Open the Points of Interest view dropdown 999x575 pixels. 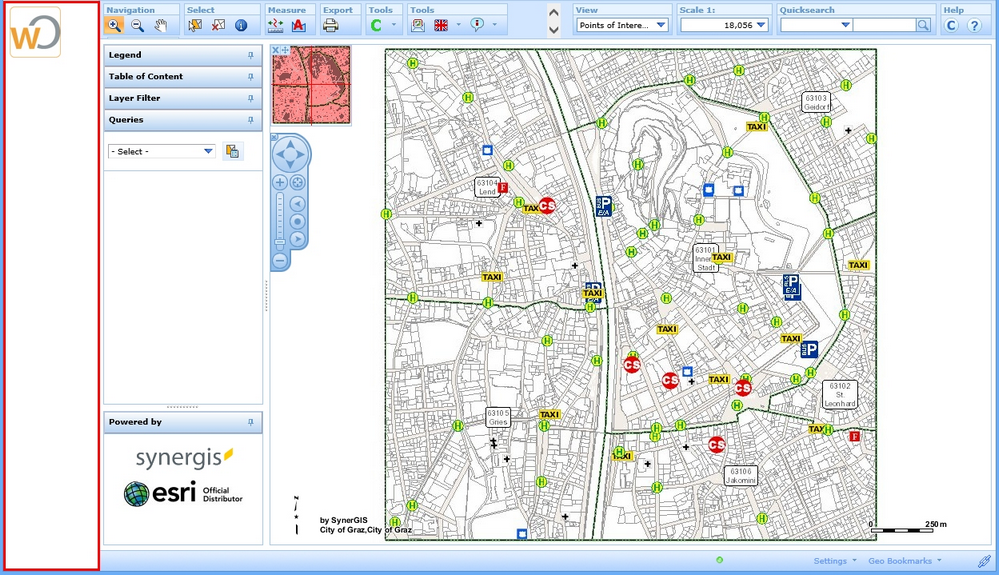[x=661, y=26]
